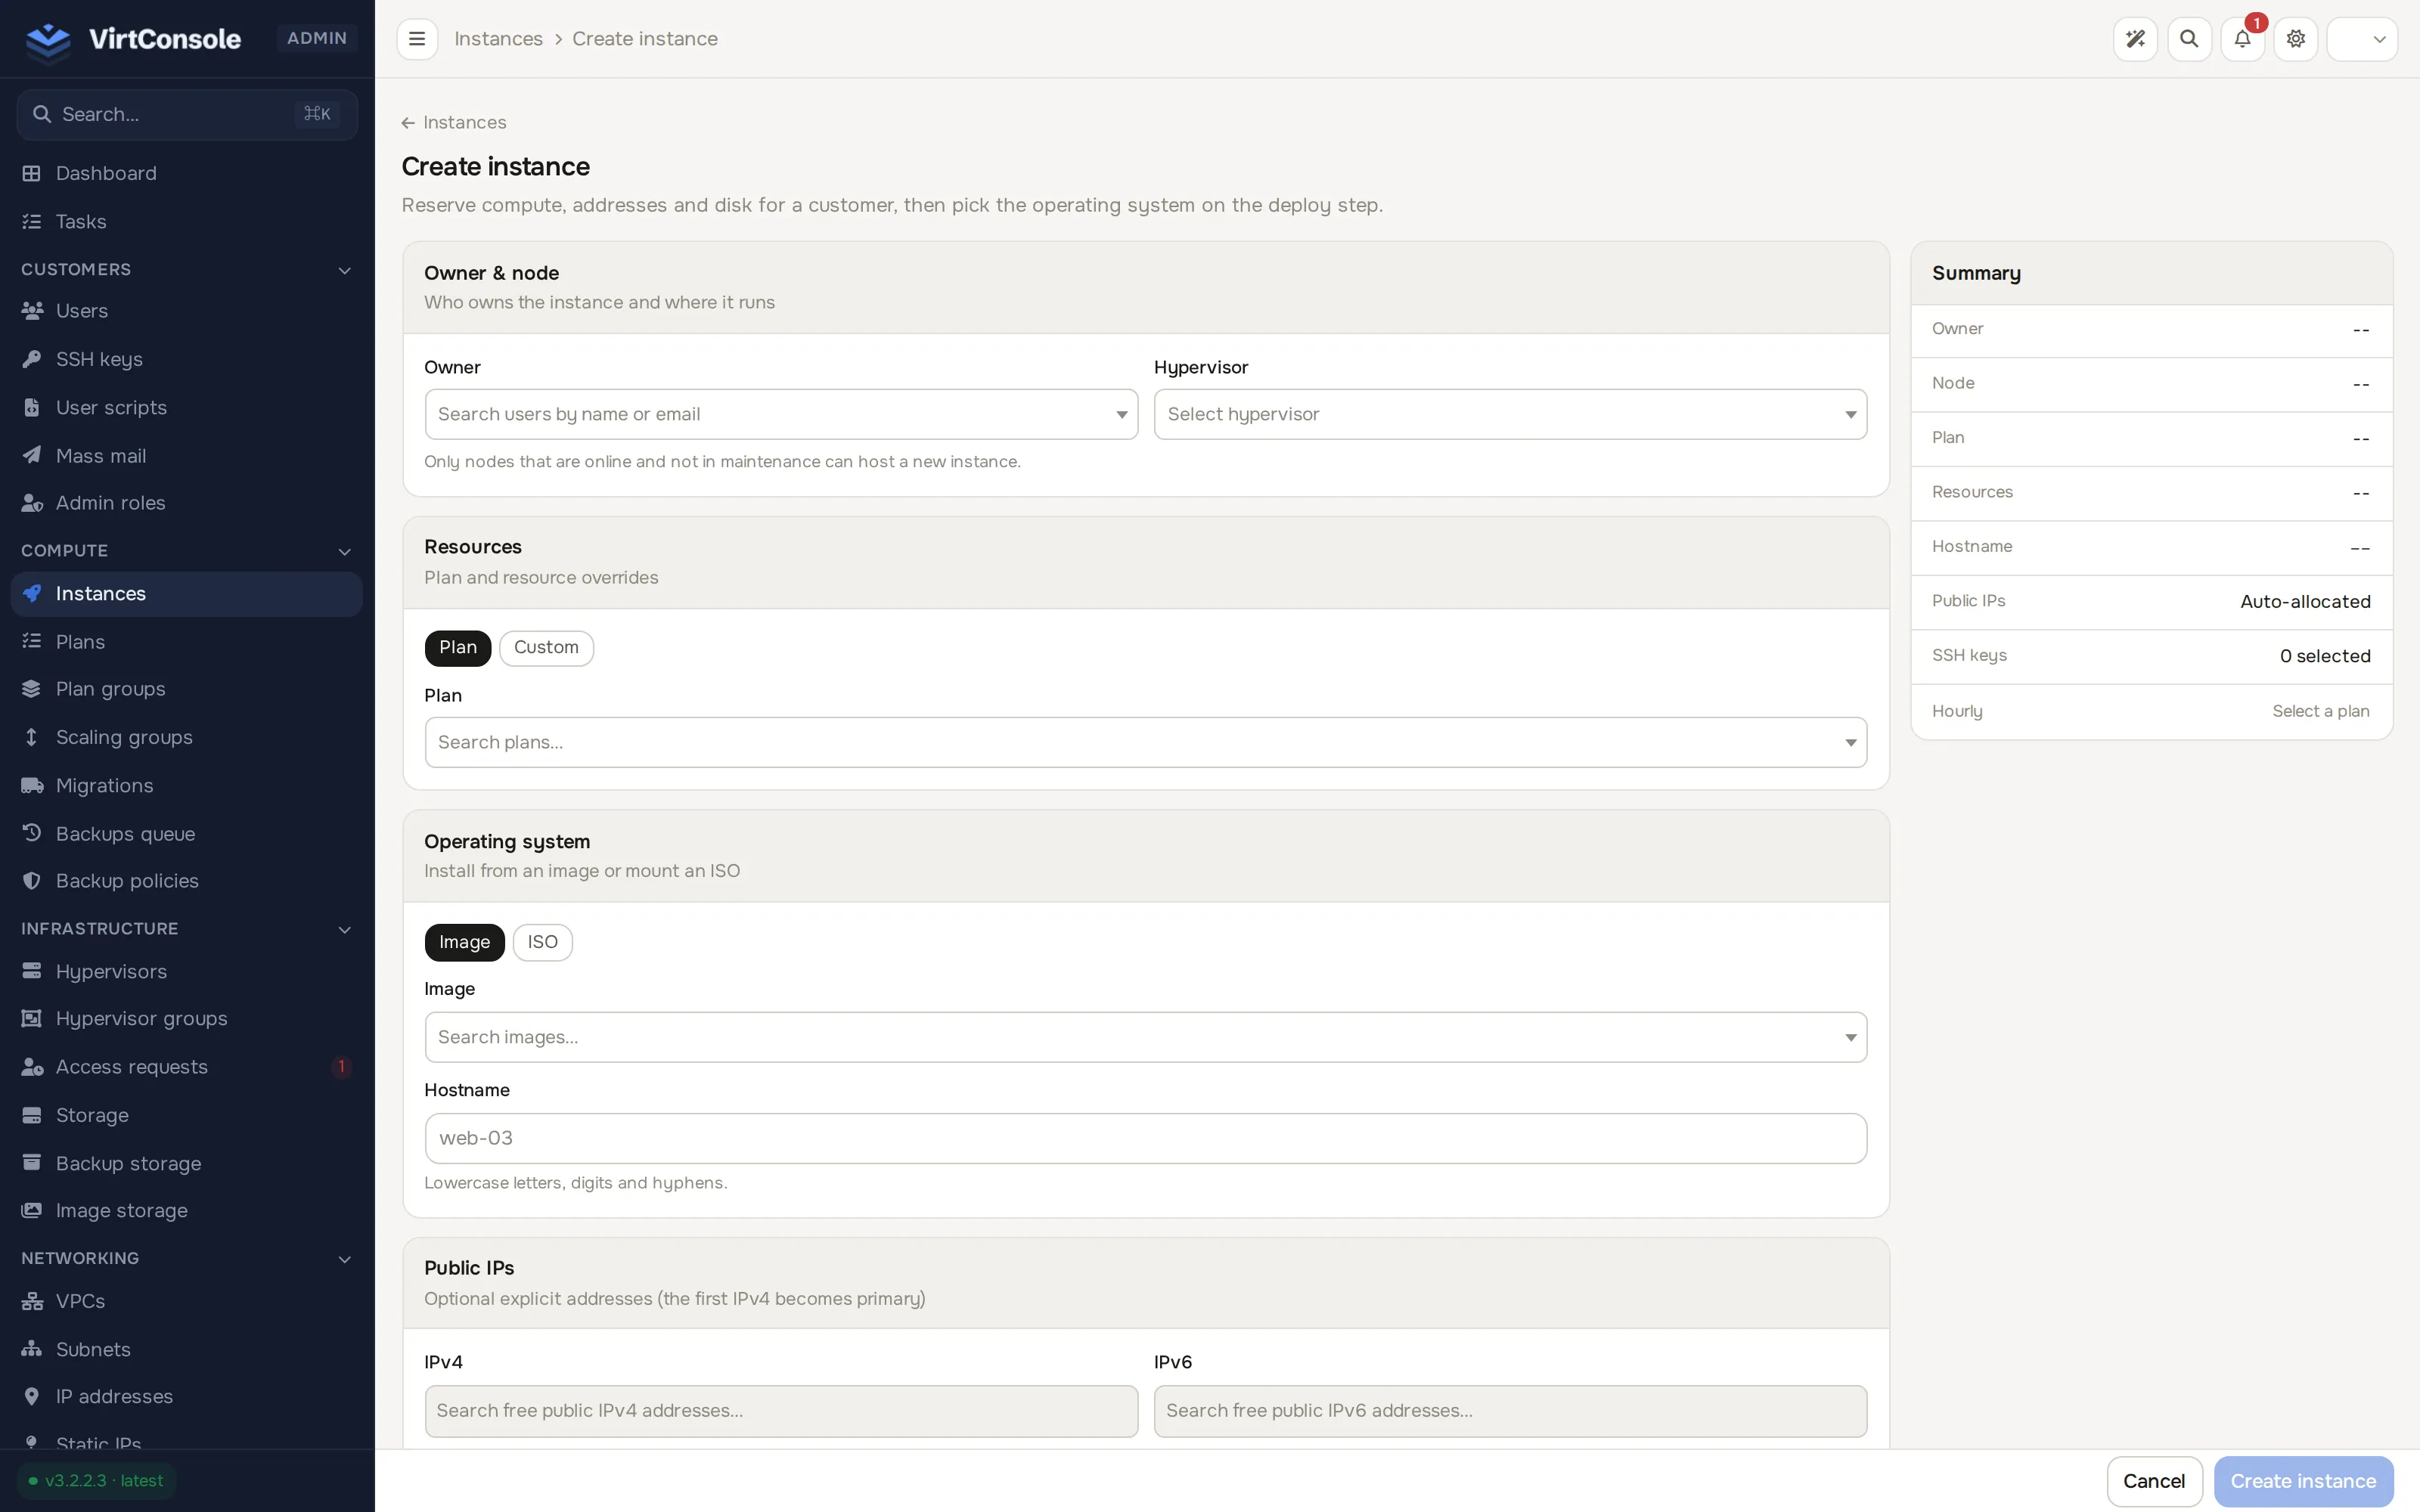2420x1512 pixels.
Task: Open the Search images dropdown
Action: [x=1146, y=1037]
